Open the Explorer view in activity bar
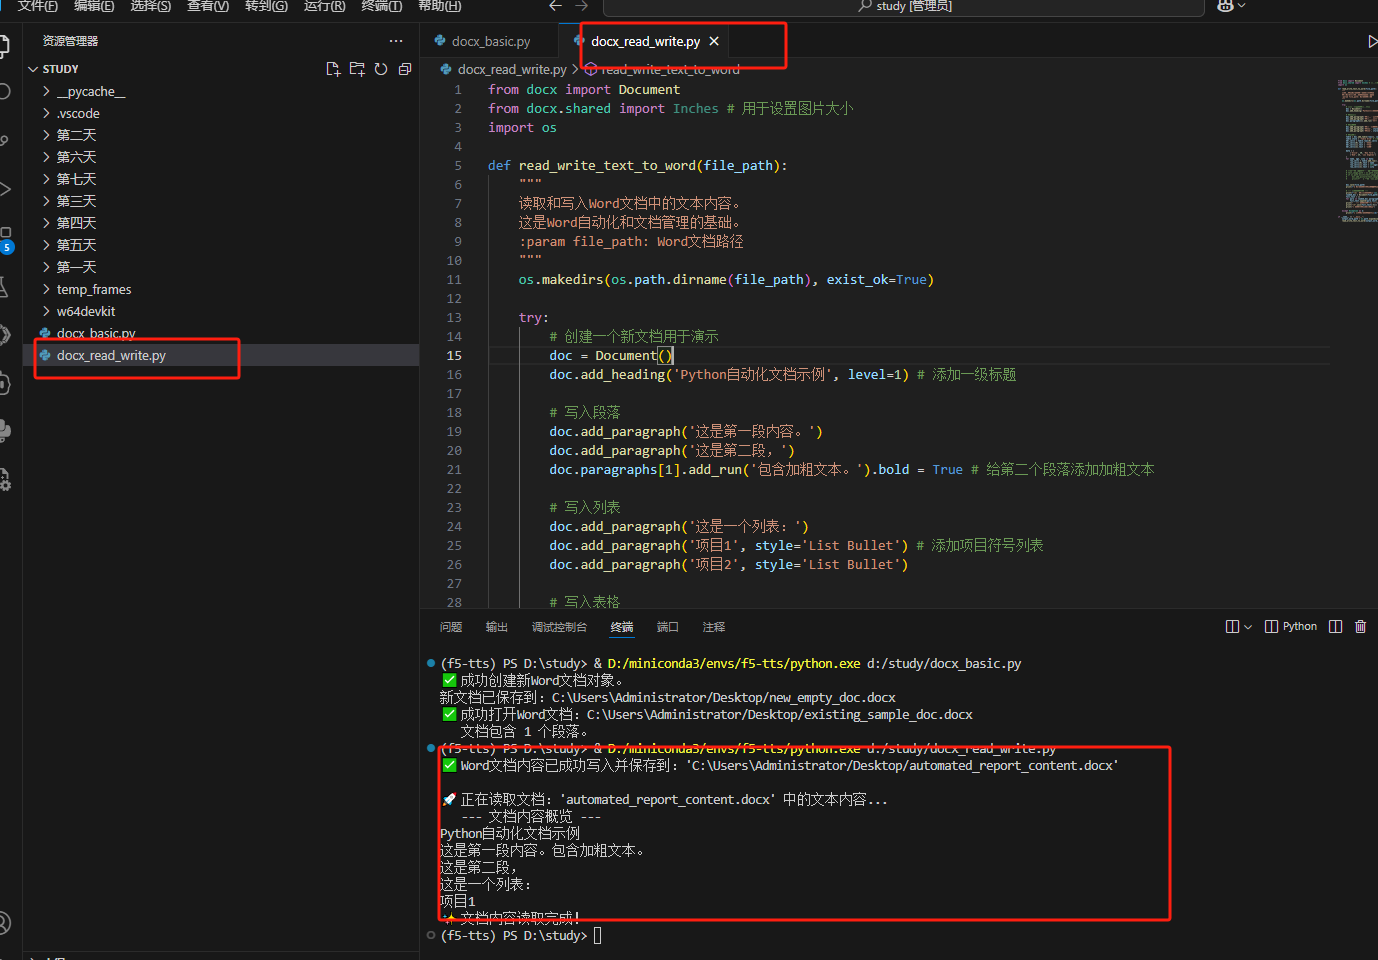The image size is (1378, 960). pos(5,45)
